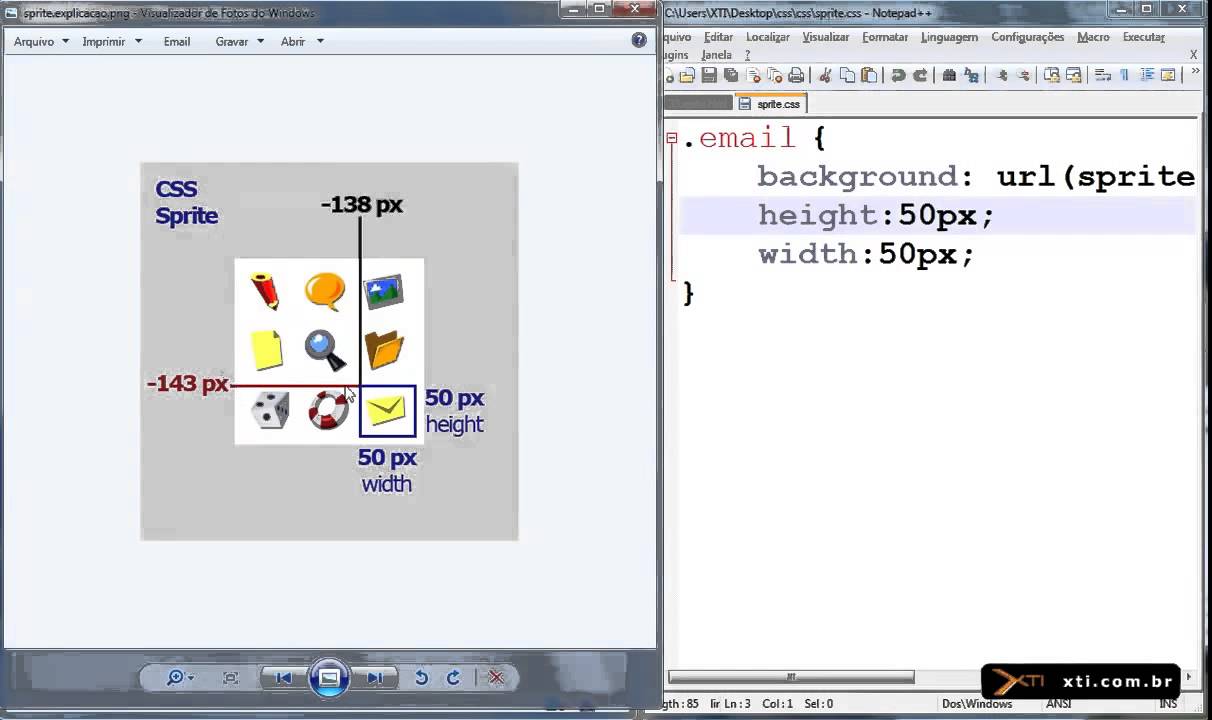Zoom in using Notepad++ toolbar icon
The image size is (1212, 720).
[1002, 75]
